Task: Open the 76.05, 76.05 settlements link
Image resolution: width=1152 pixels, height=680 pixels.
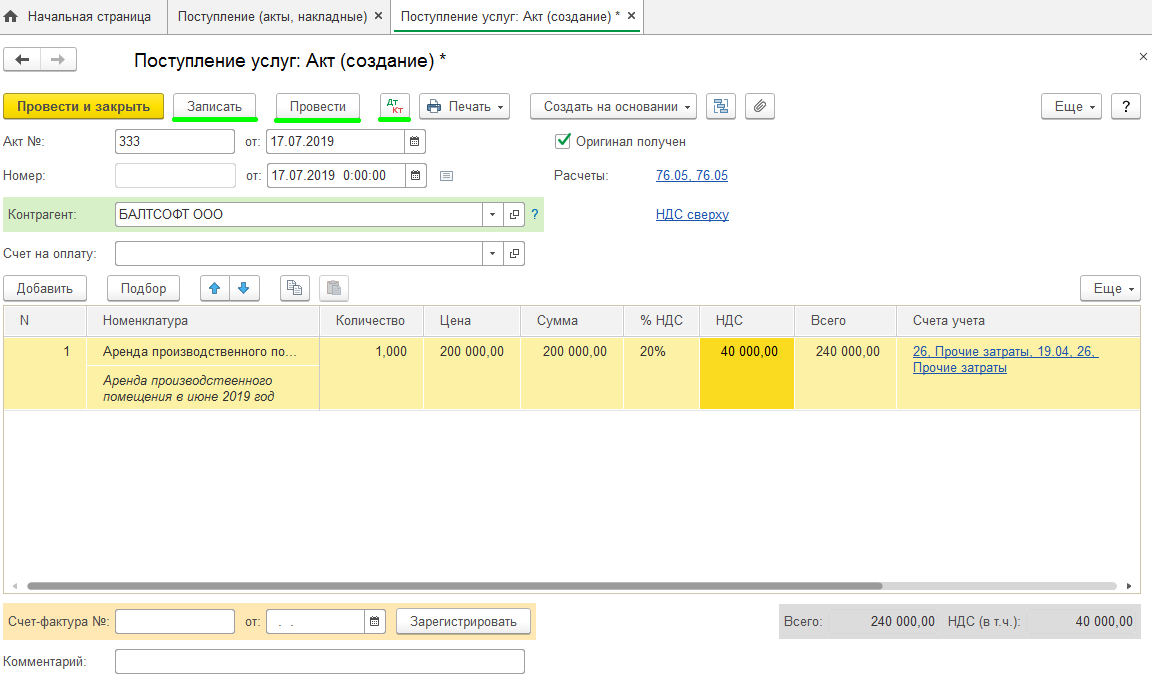Action: pyautogui.click(x=692, y=176)
